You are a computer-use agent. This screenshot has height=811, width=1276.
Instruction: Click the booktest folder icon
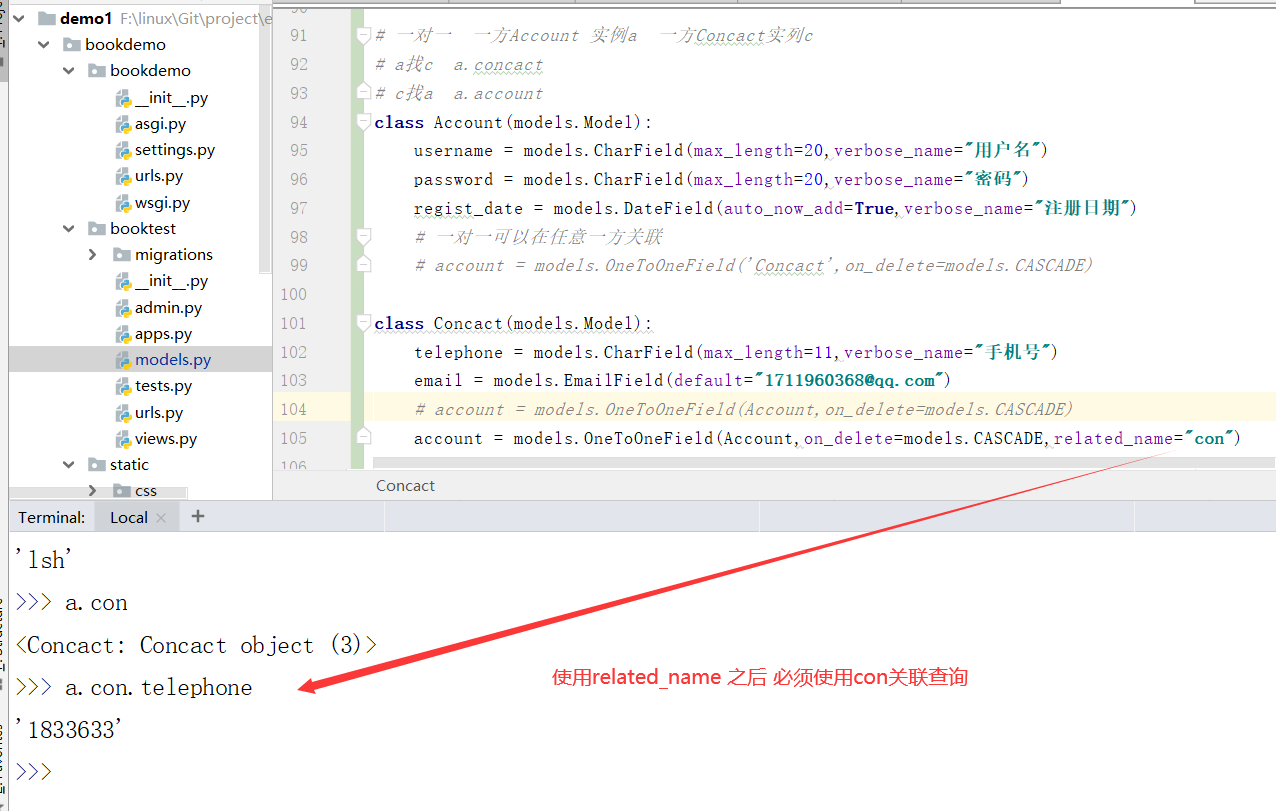click(97, 229)
